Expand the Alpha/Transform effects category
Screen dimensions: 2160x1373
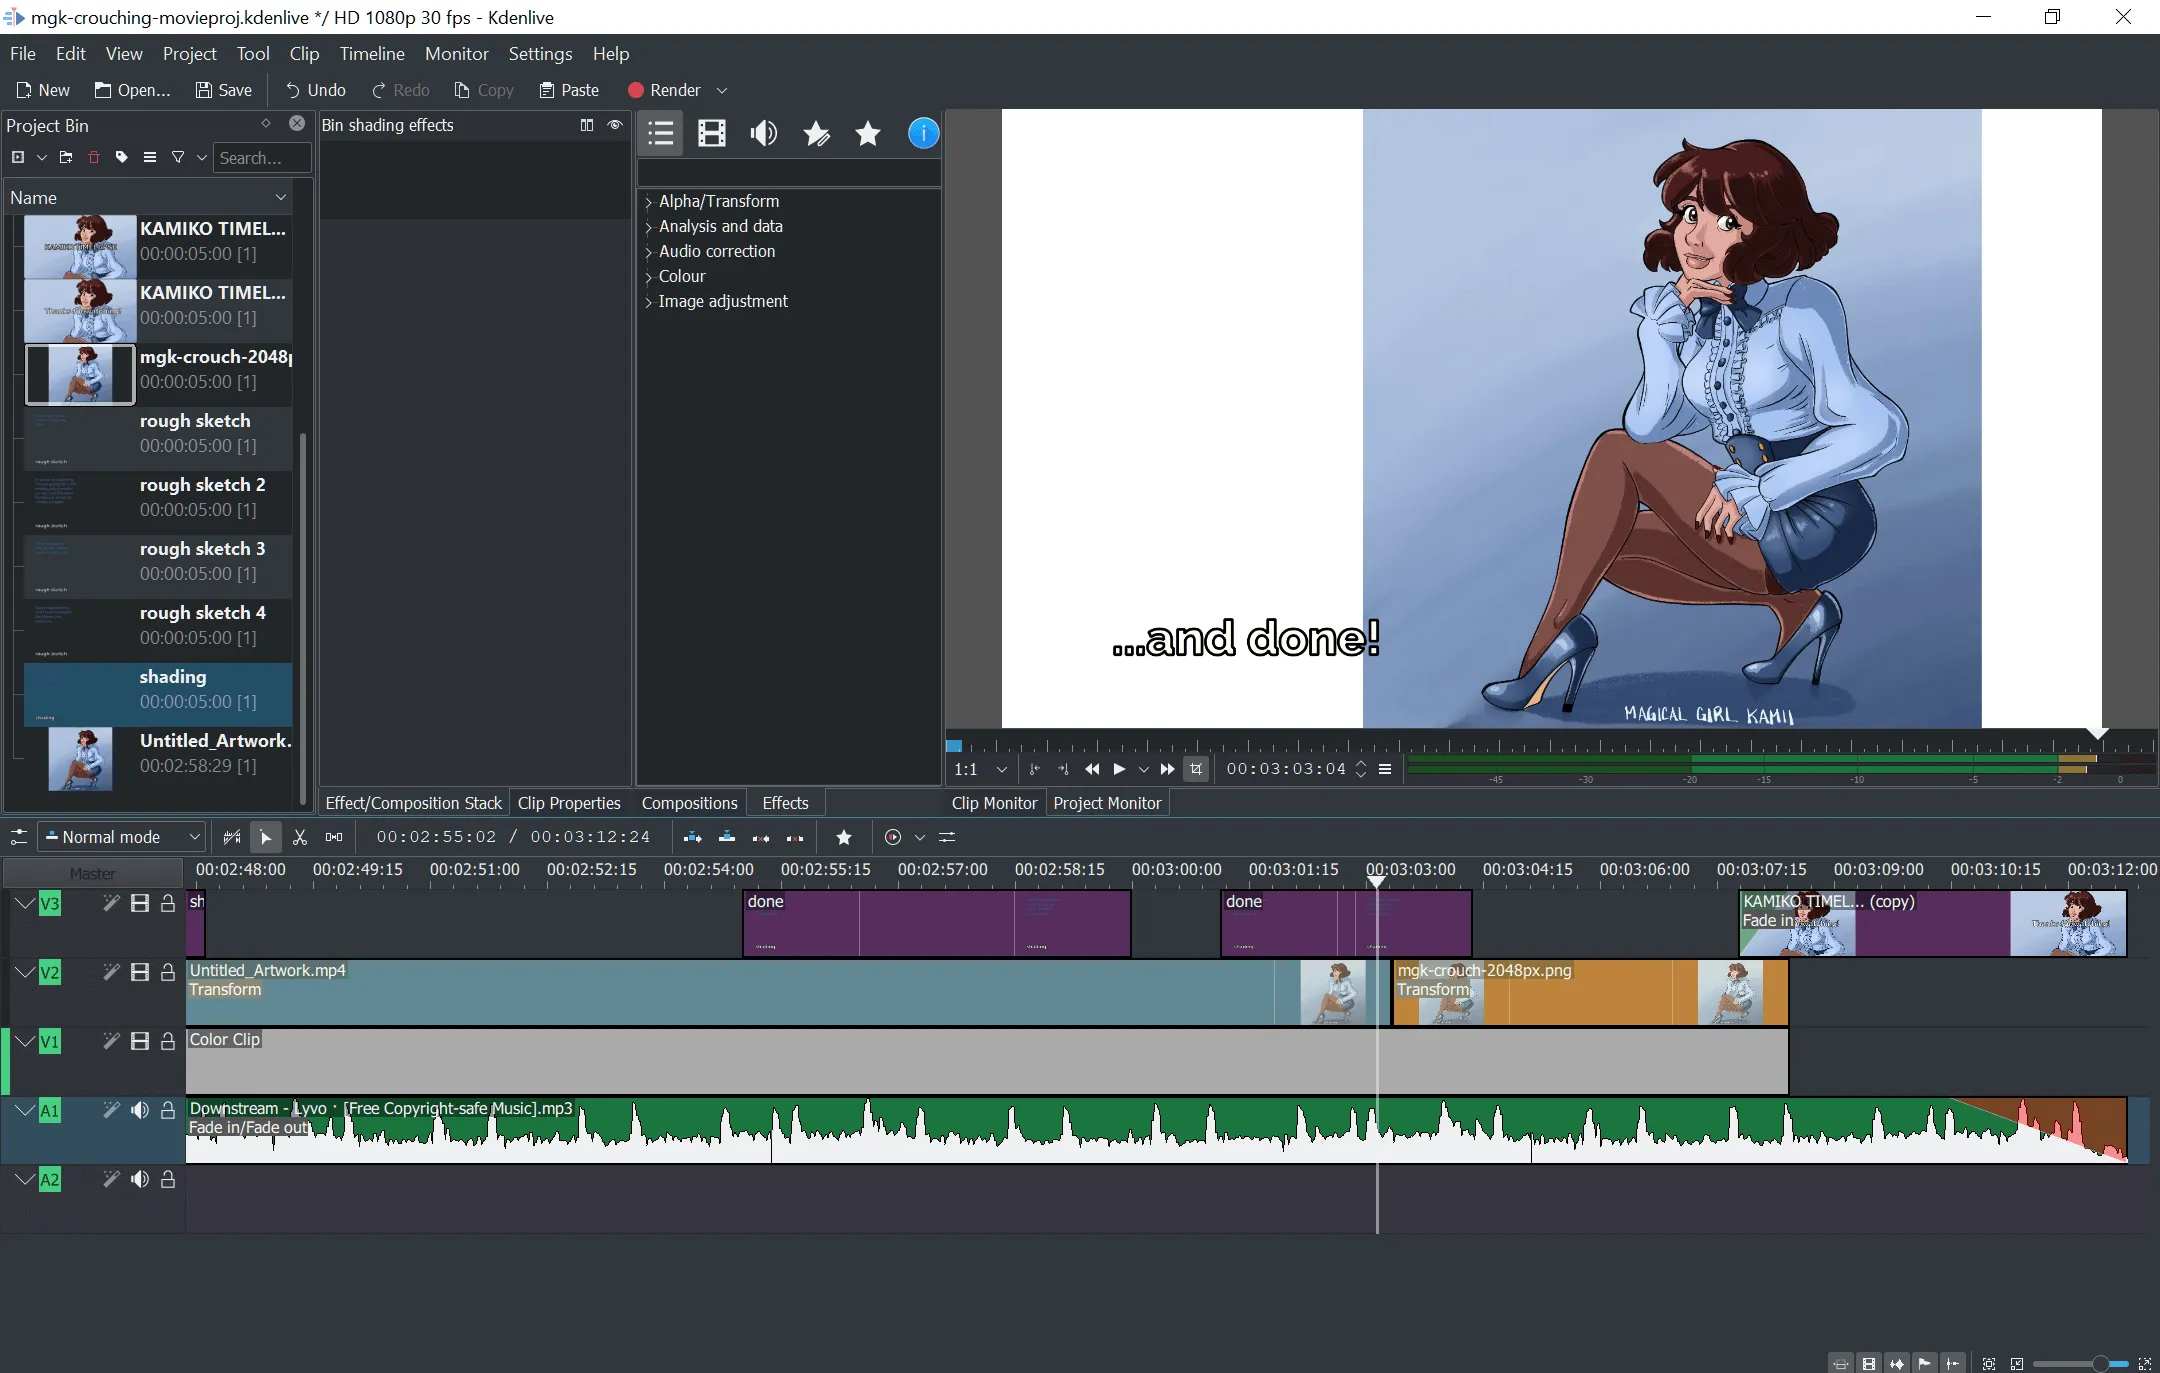tap(649, 201)
